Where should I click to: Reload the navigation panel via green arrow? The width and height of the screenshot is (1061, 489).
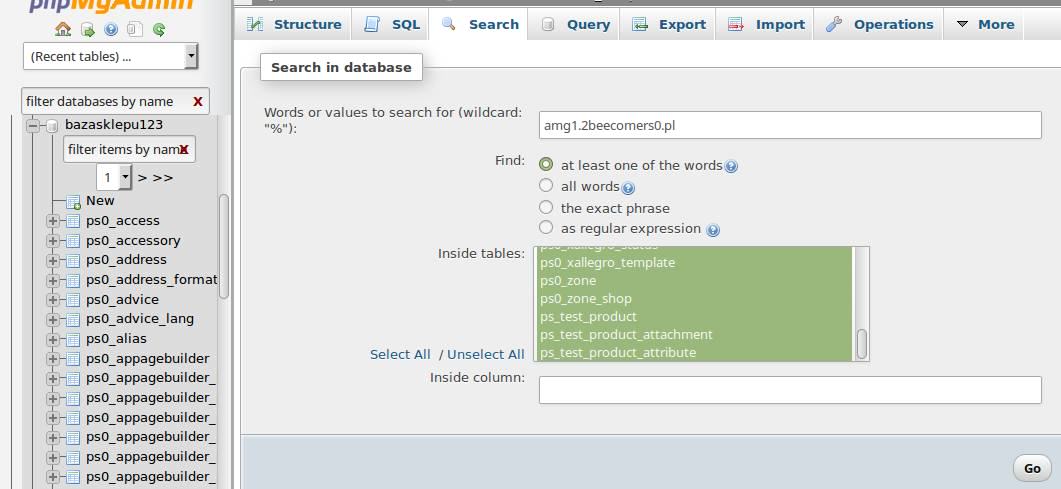[159, 29]
